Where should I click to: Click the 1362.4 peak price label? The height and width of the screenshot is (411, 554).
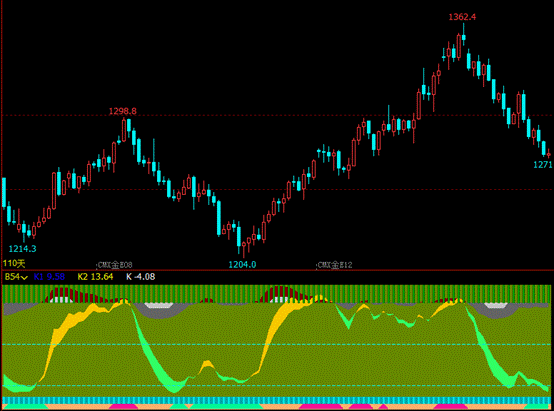462,17
